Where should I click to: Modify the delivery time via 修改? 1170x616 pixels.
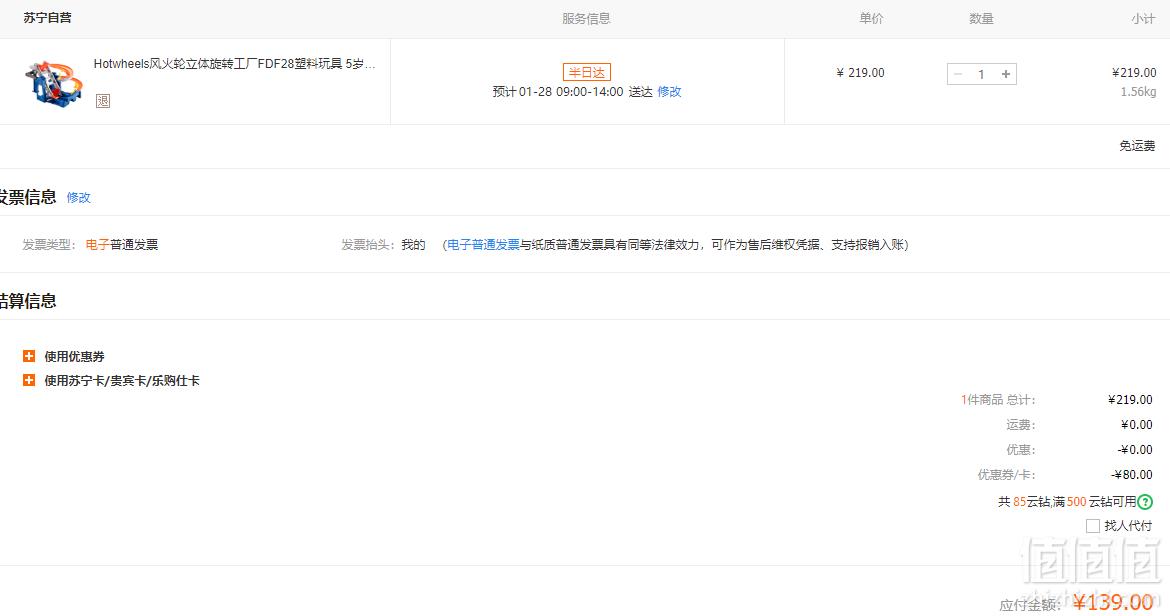click(669, 92)
